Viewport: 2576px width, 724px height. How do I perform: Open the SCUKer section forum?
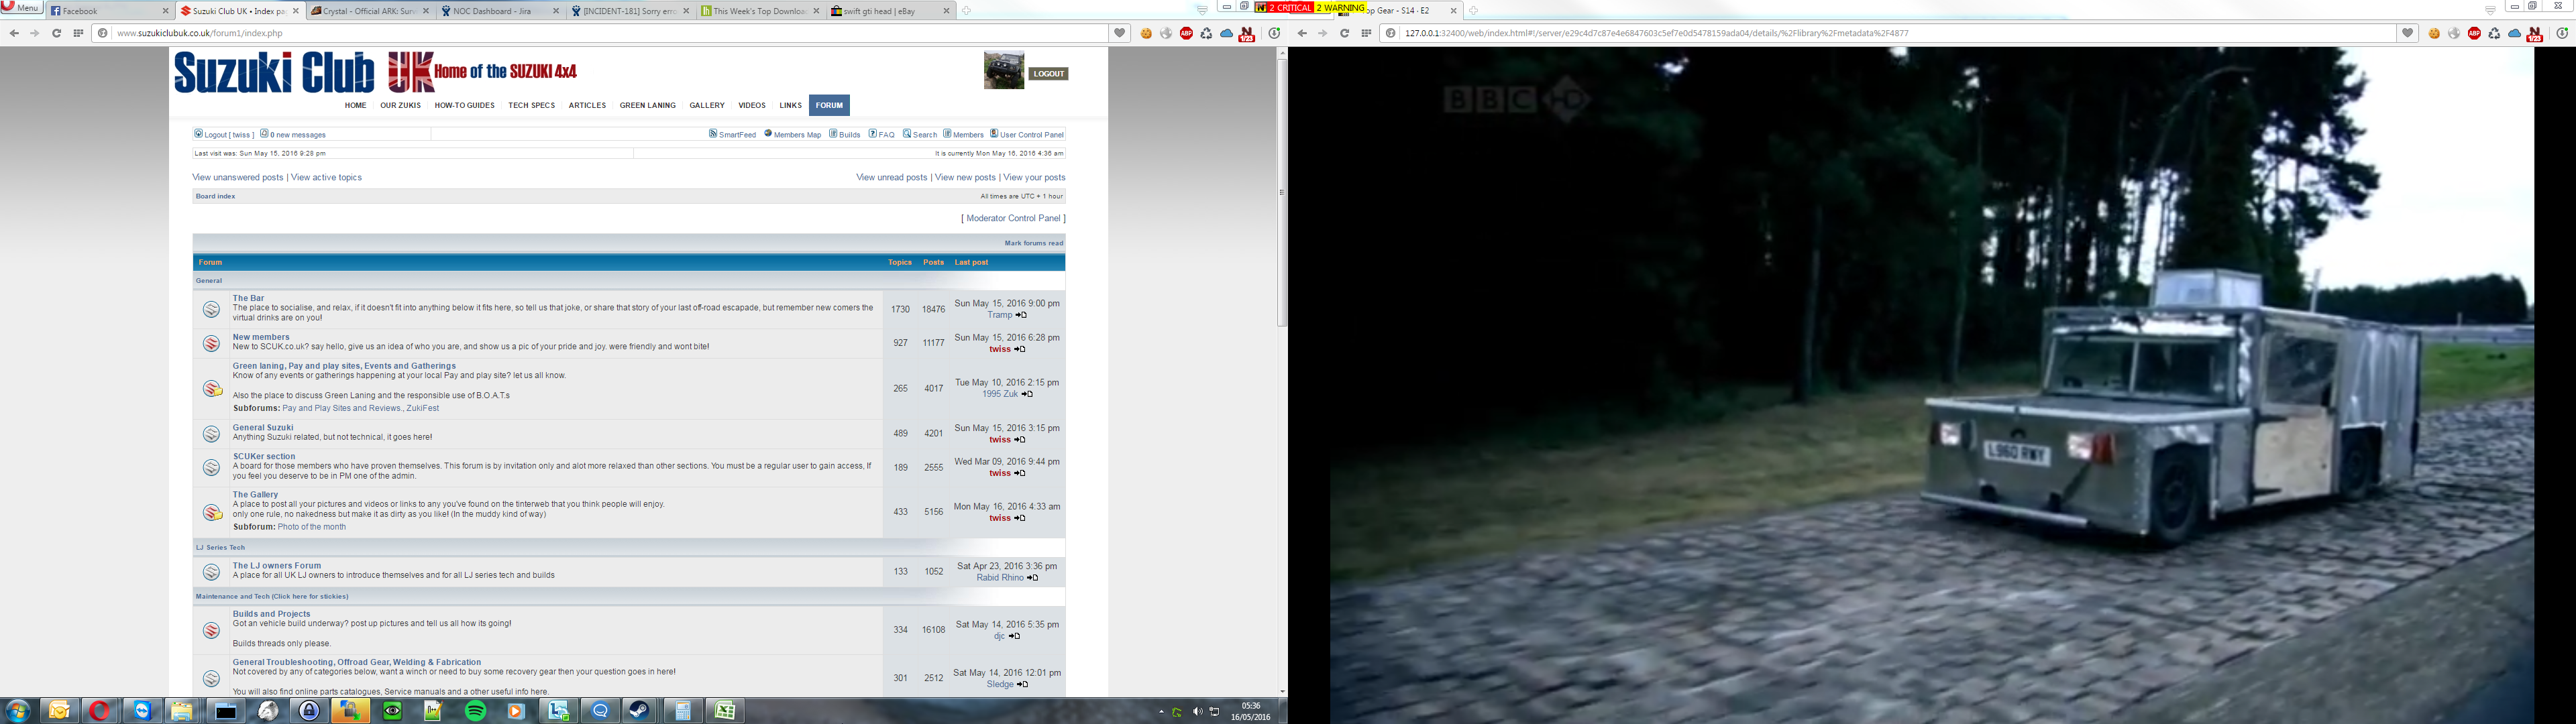tap(264, 456)
